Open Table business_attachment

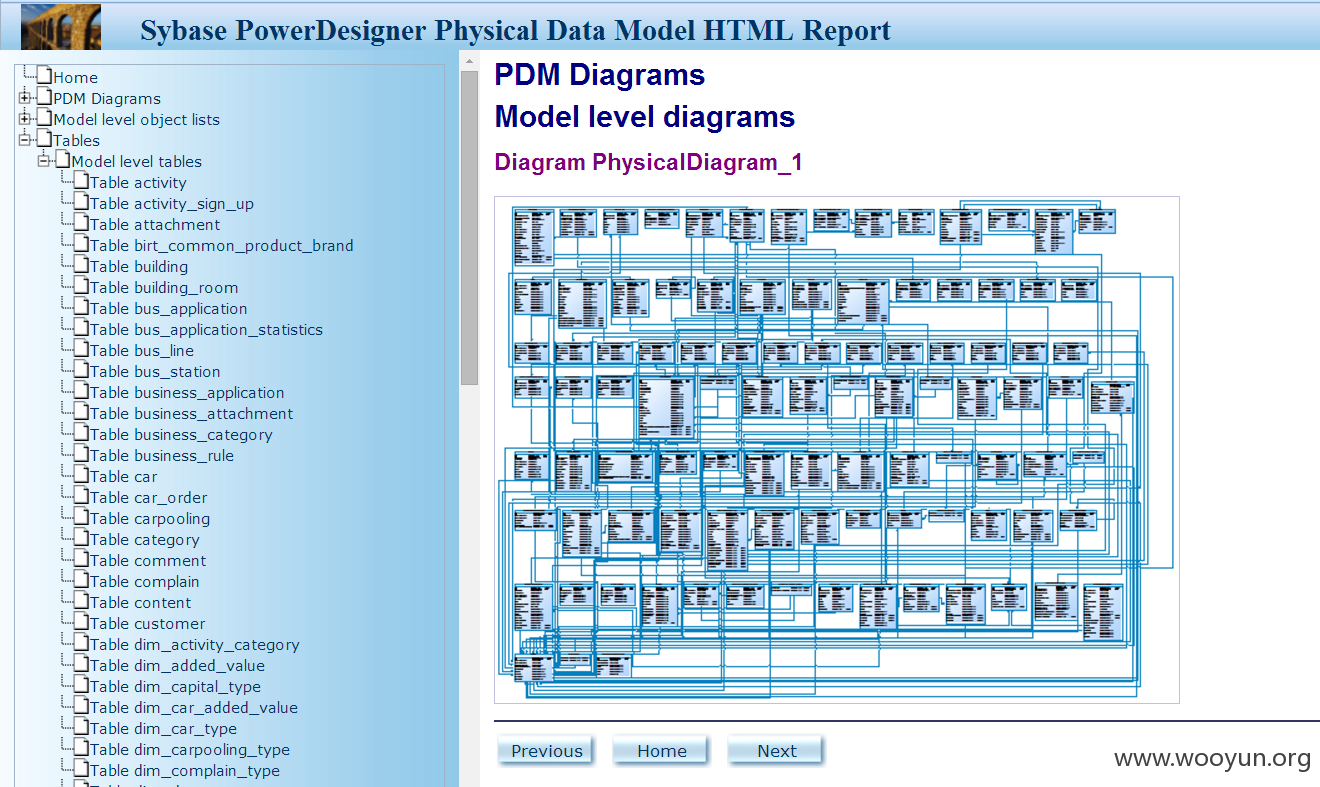click(192, 413)
